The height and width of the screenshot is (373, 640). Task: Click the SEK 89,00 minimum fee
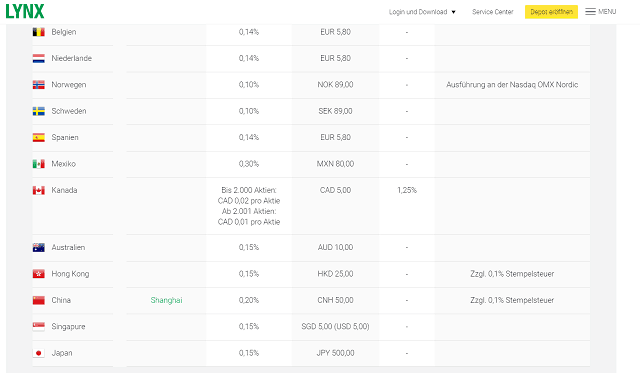click(336, 111)
